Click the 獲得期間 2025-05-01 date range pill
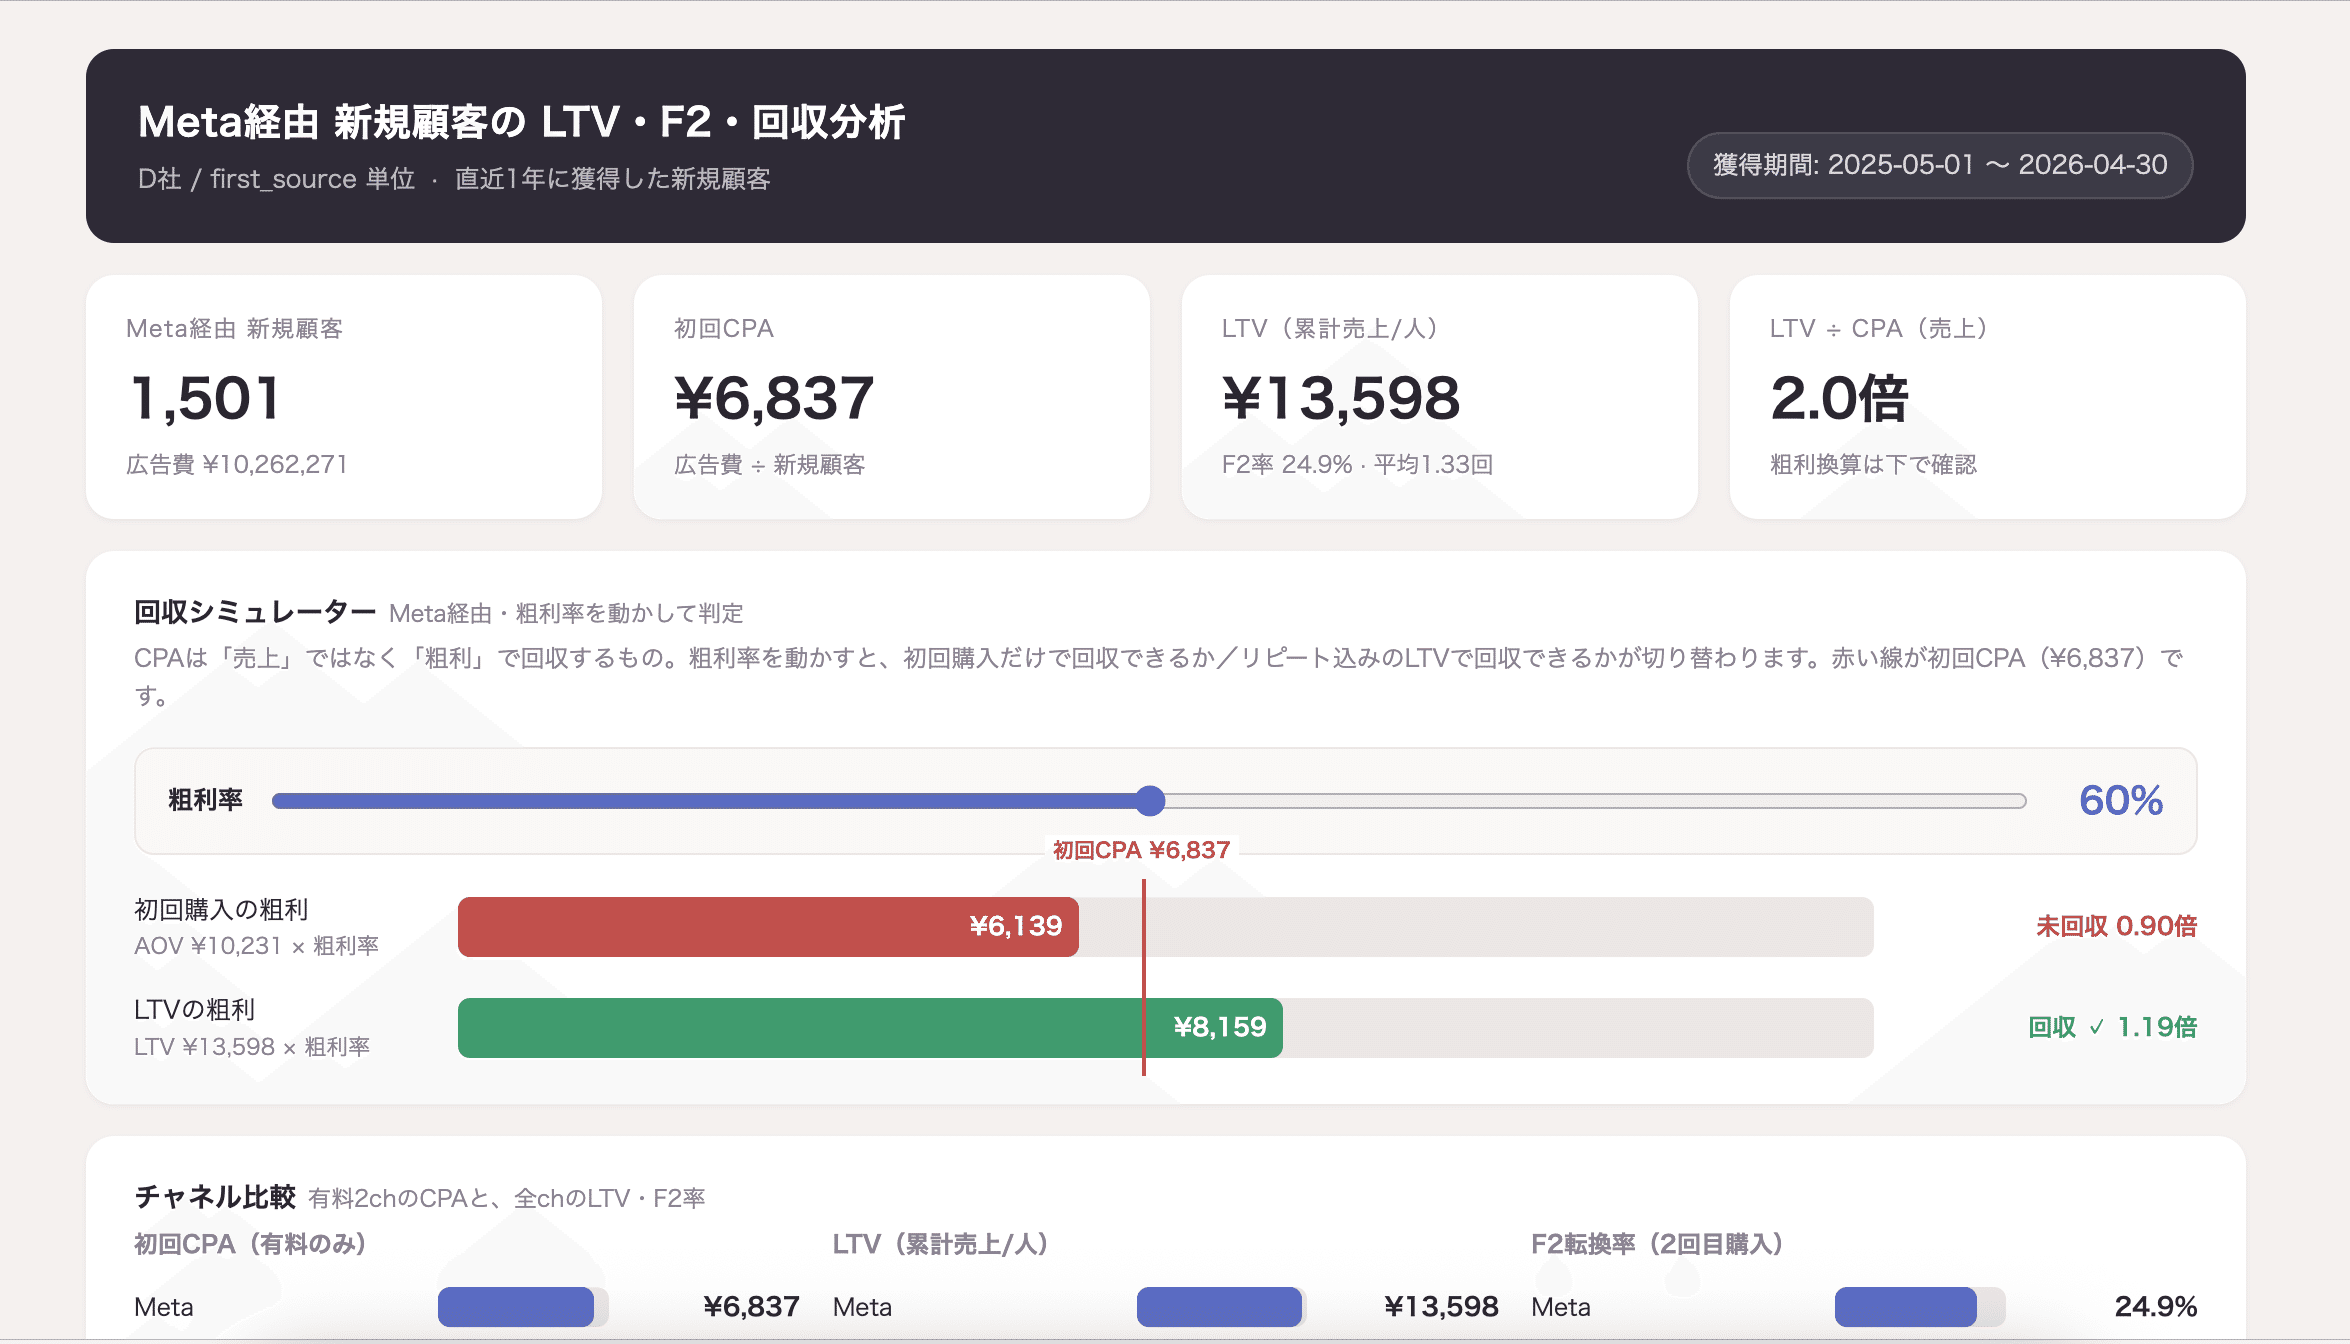2350x1344 pixels. click(1940, 165)
